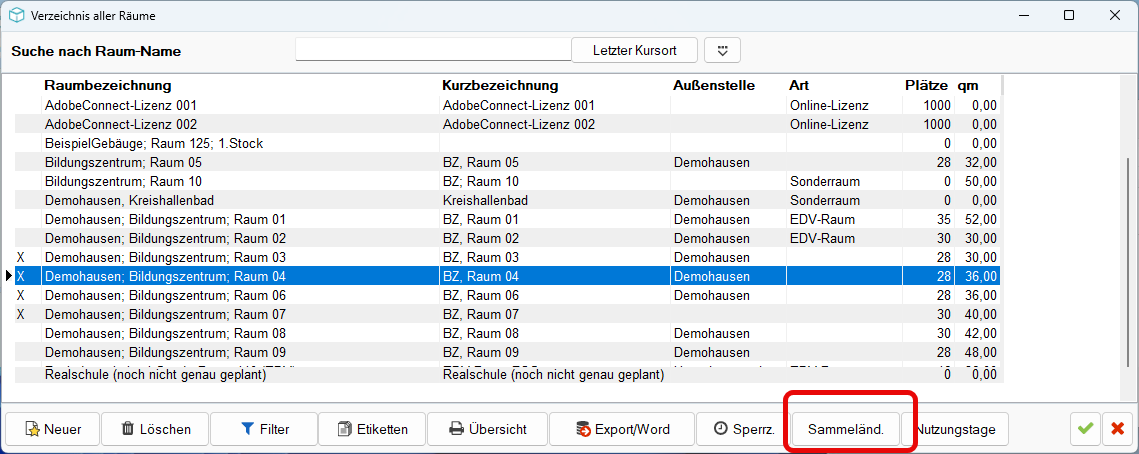Select row Realschule (noch nicht genau geplant)
This screenshot has height=454, width=1139.
tap(508, 375)
